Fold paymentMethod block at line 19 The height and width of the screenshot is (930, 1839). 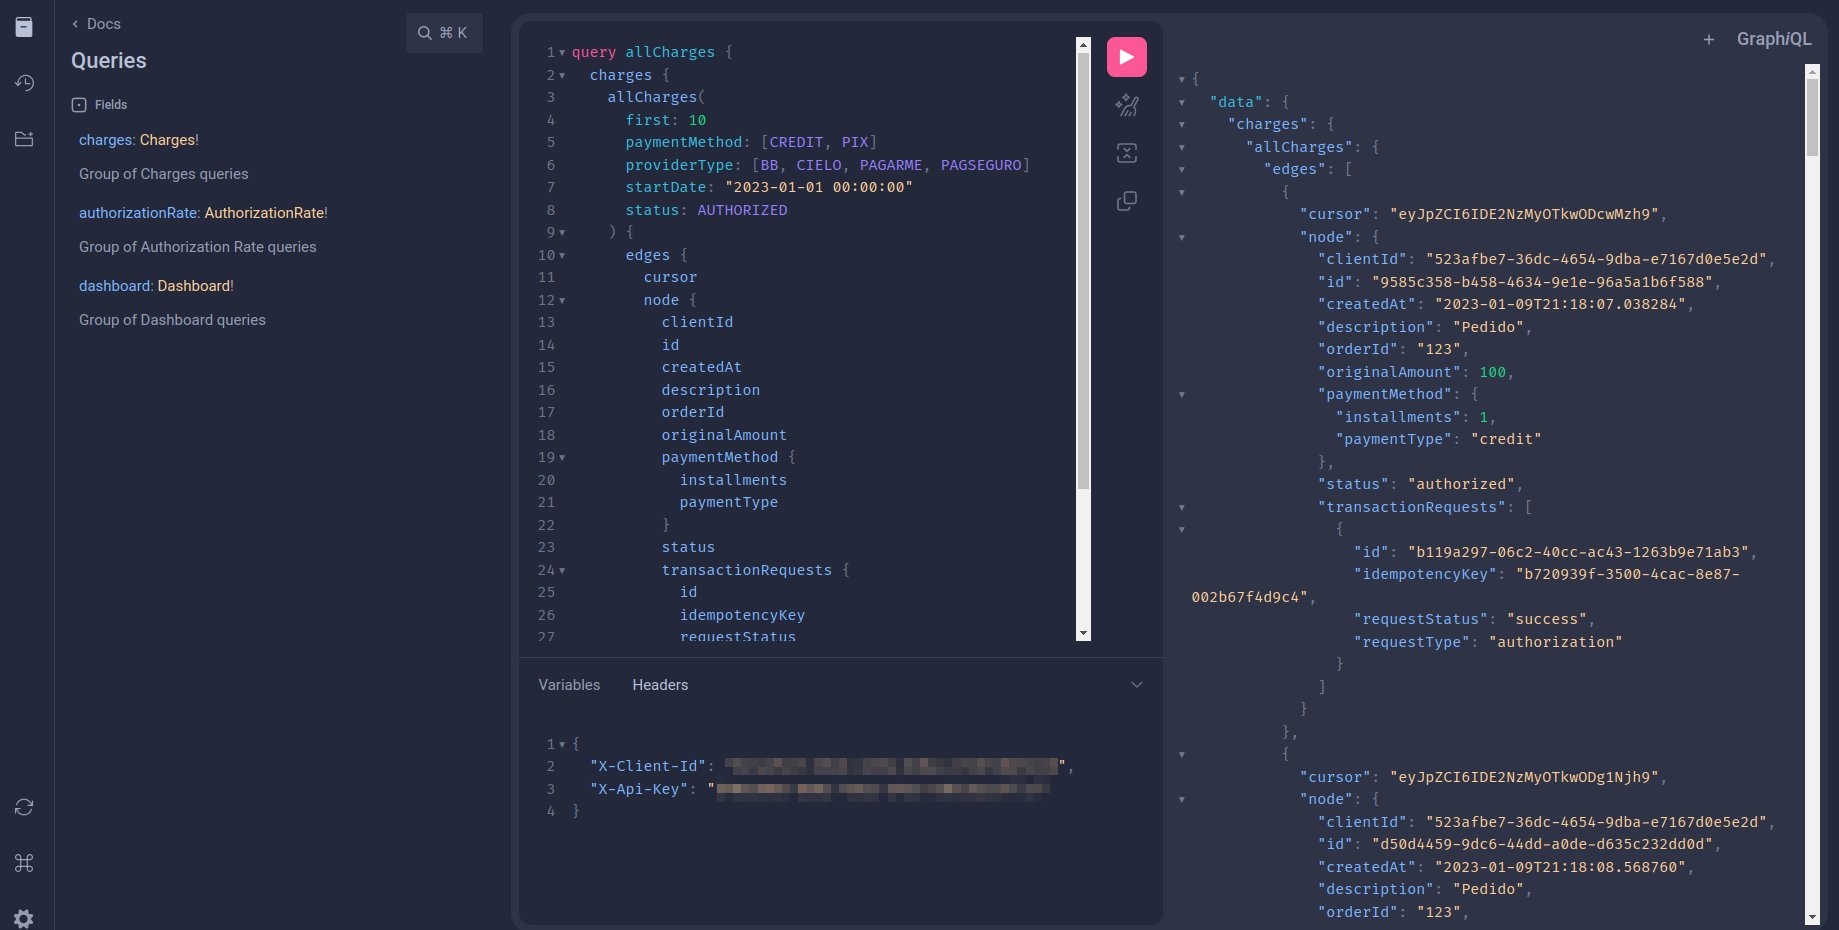pos(562,458)
